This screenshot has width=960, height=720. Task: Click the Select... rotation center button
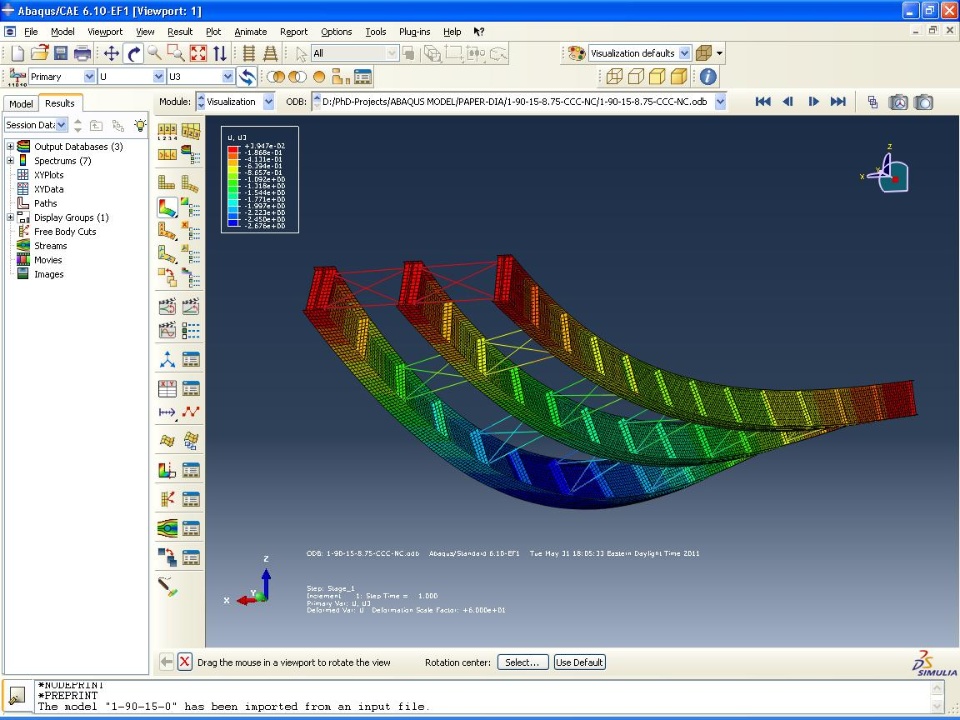tap(522, 662)
